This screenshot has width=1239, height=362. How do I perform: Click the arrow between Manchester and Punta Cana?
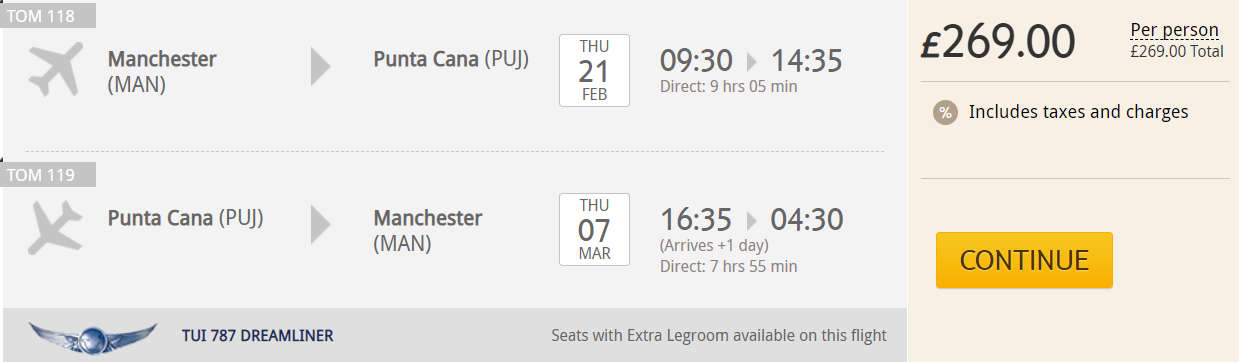(x=321, y=66)
